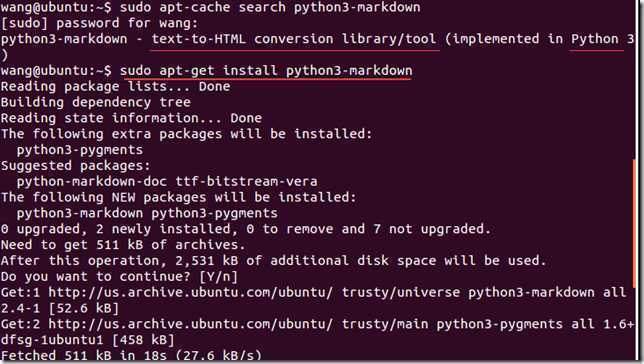Click the python3-pygments extra package name

pyautogui.click(x=80, y=150)
